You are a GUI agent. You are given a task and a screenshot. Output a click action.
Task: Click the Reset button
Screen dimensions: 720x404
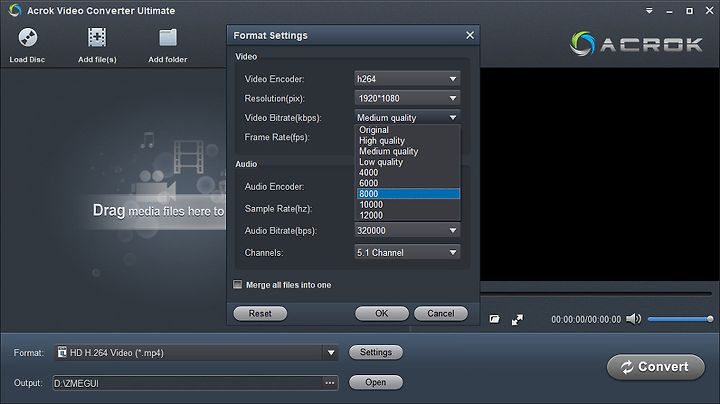click(x=260, y=314)
